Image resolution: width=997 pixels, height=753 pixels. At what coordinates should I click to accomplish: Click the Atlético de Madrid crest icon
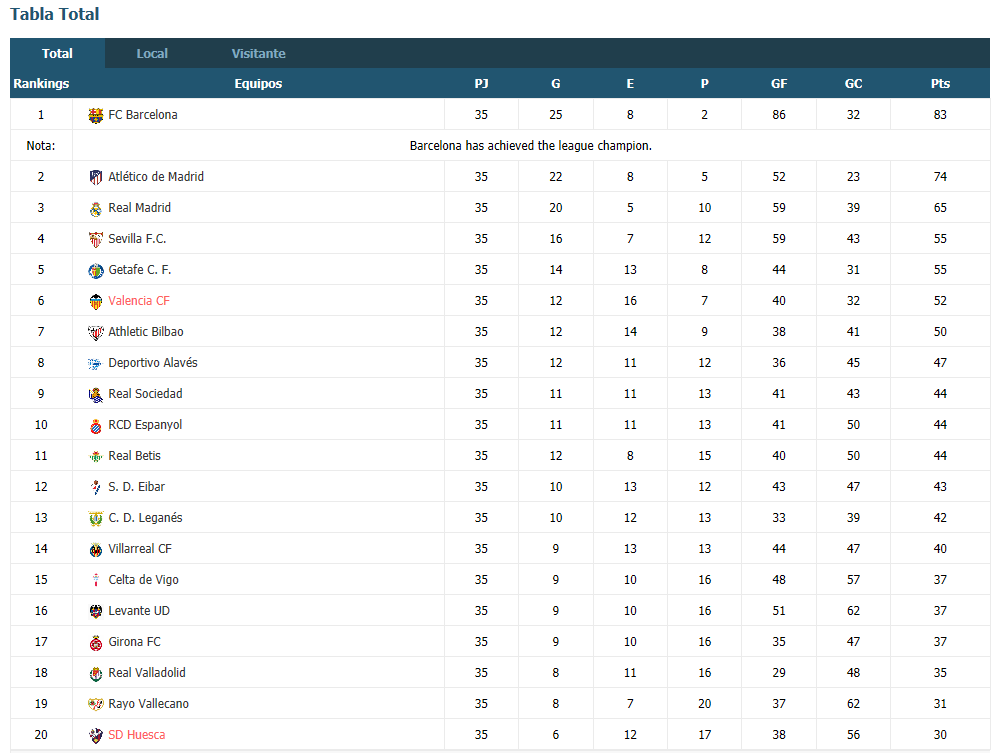pos(95,177)
